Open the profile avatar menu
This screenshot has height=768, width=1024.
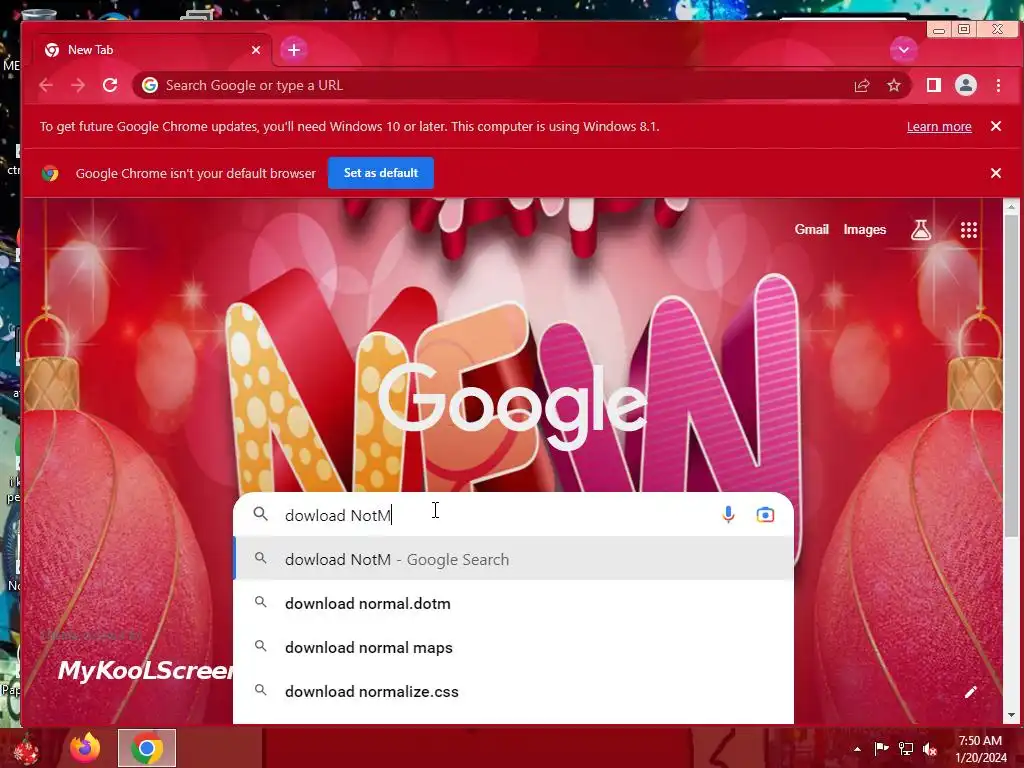tap(966, 85)
